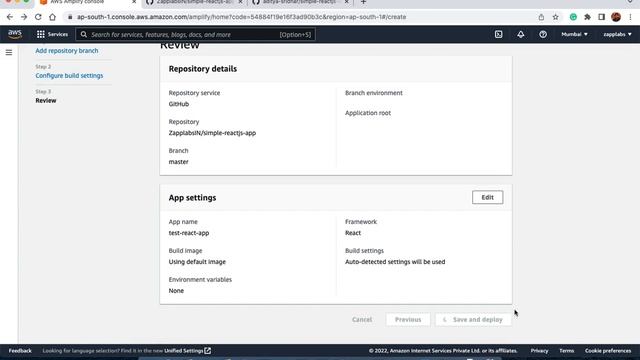Switch to the third simple-reactjs tab
The width and height of the screenshot is (640, 360).
pos(300,2)
